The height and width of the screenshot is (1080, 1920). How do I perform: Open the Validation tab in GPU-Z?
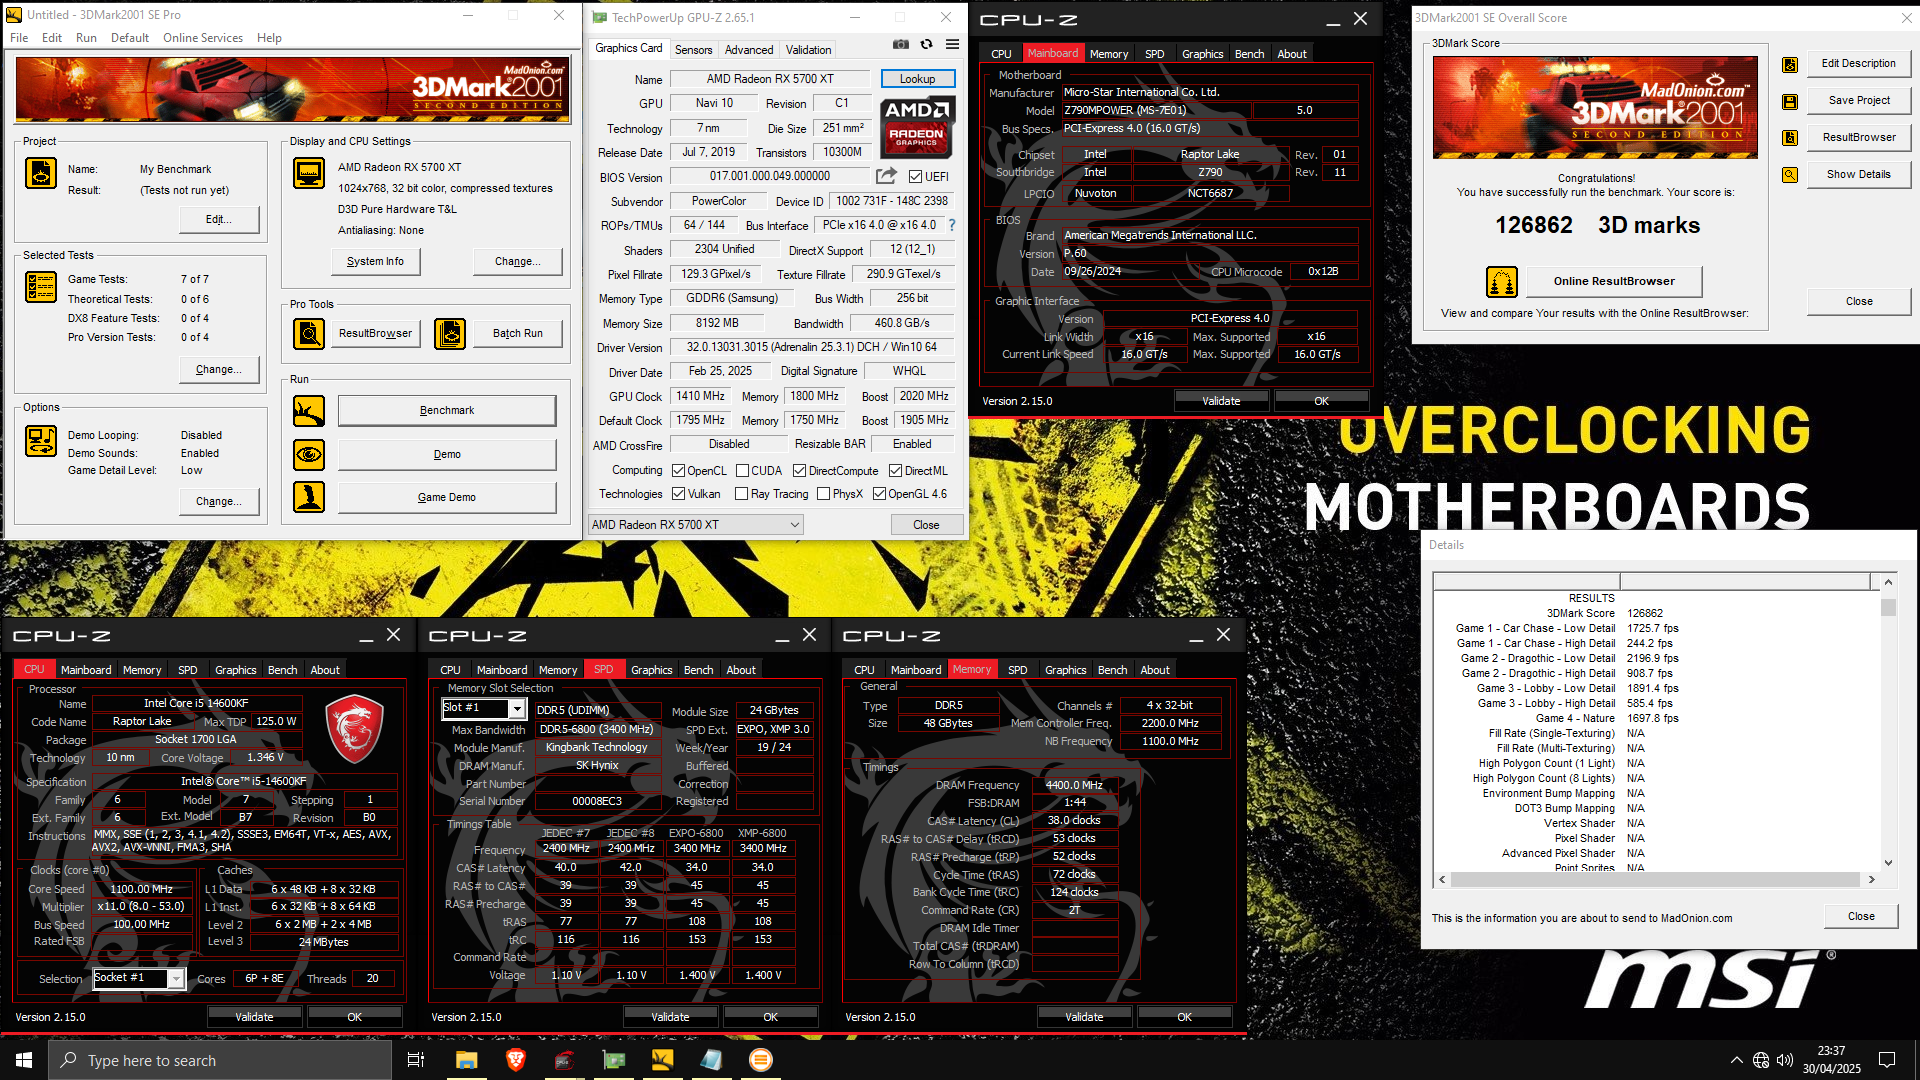coord(808,49)
